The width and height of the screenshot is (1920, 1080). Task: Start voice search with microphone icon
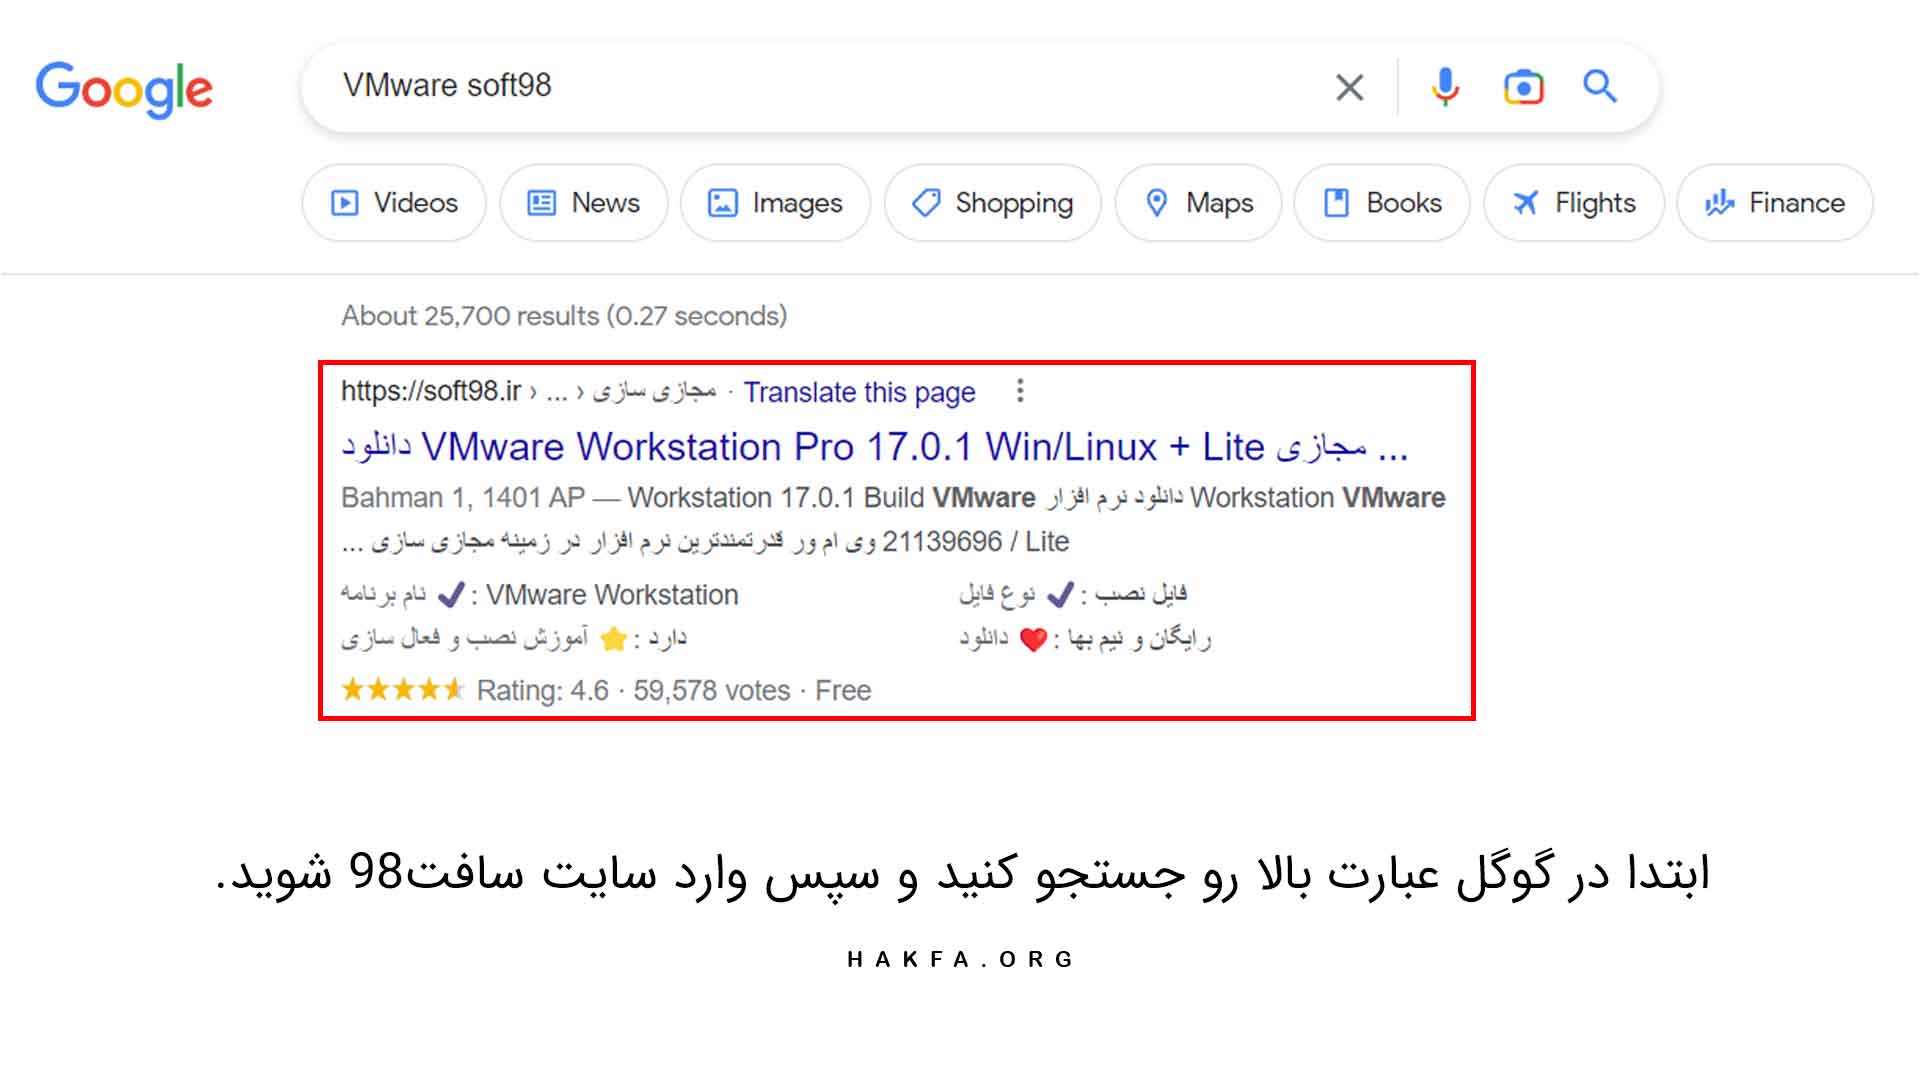click(x=1444, y=87)
